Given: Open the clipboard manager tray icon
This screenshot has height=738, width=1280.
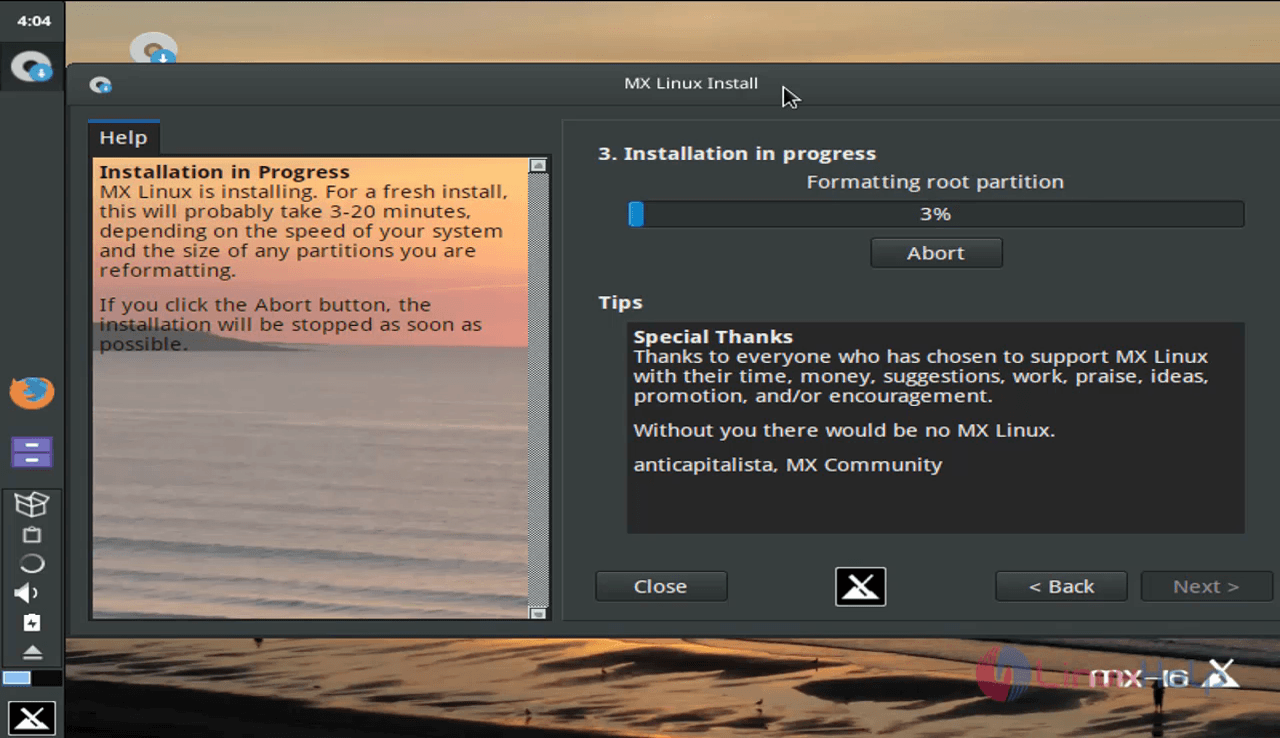Looking at the screenshot, I should point(32,535).
